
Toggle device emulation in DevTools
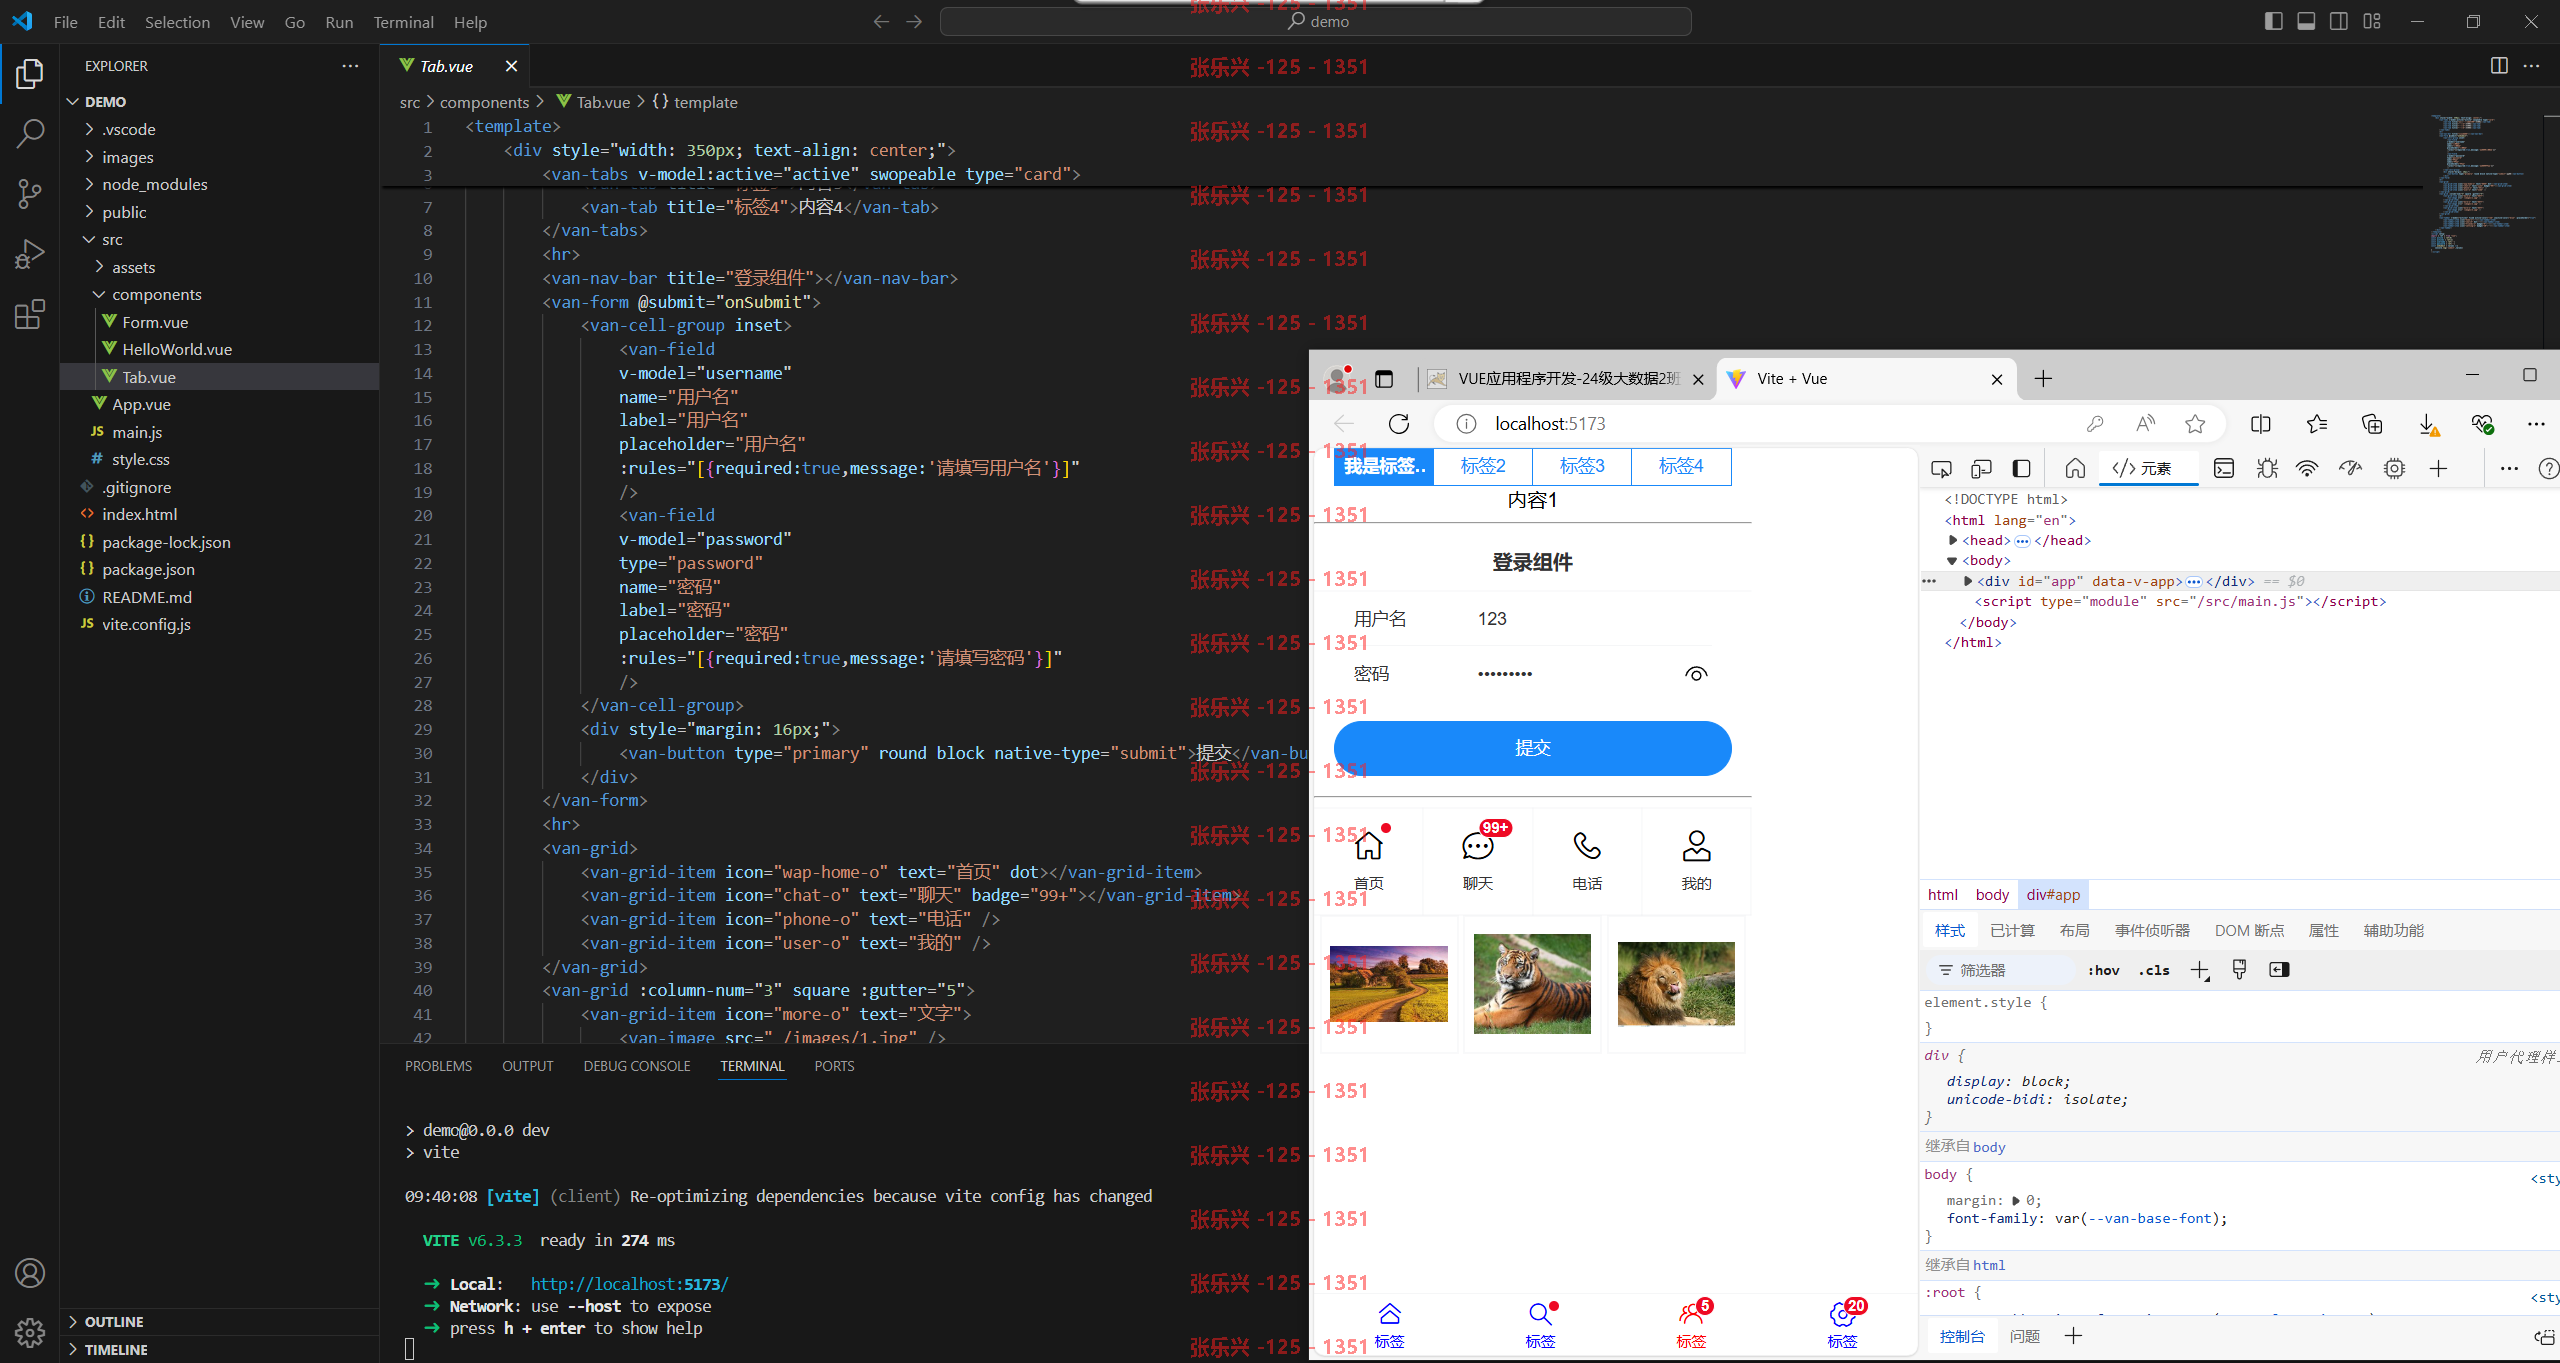click(x=1981, y=468)
